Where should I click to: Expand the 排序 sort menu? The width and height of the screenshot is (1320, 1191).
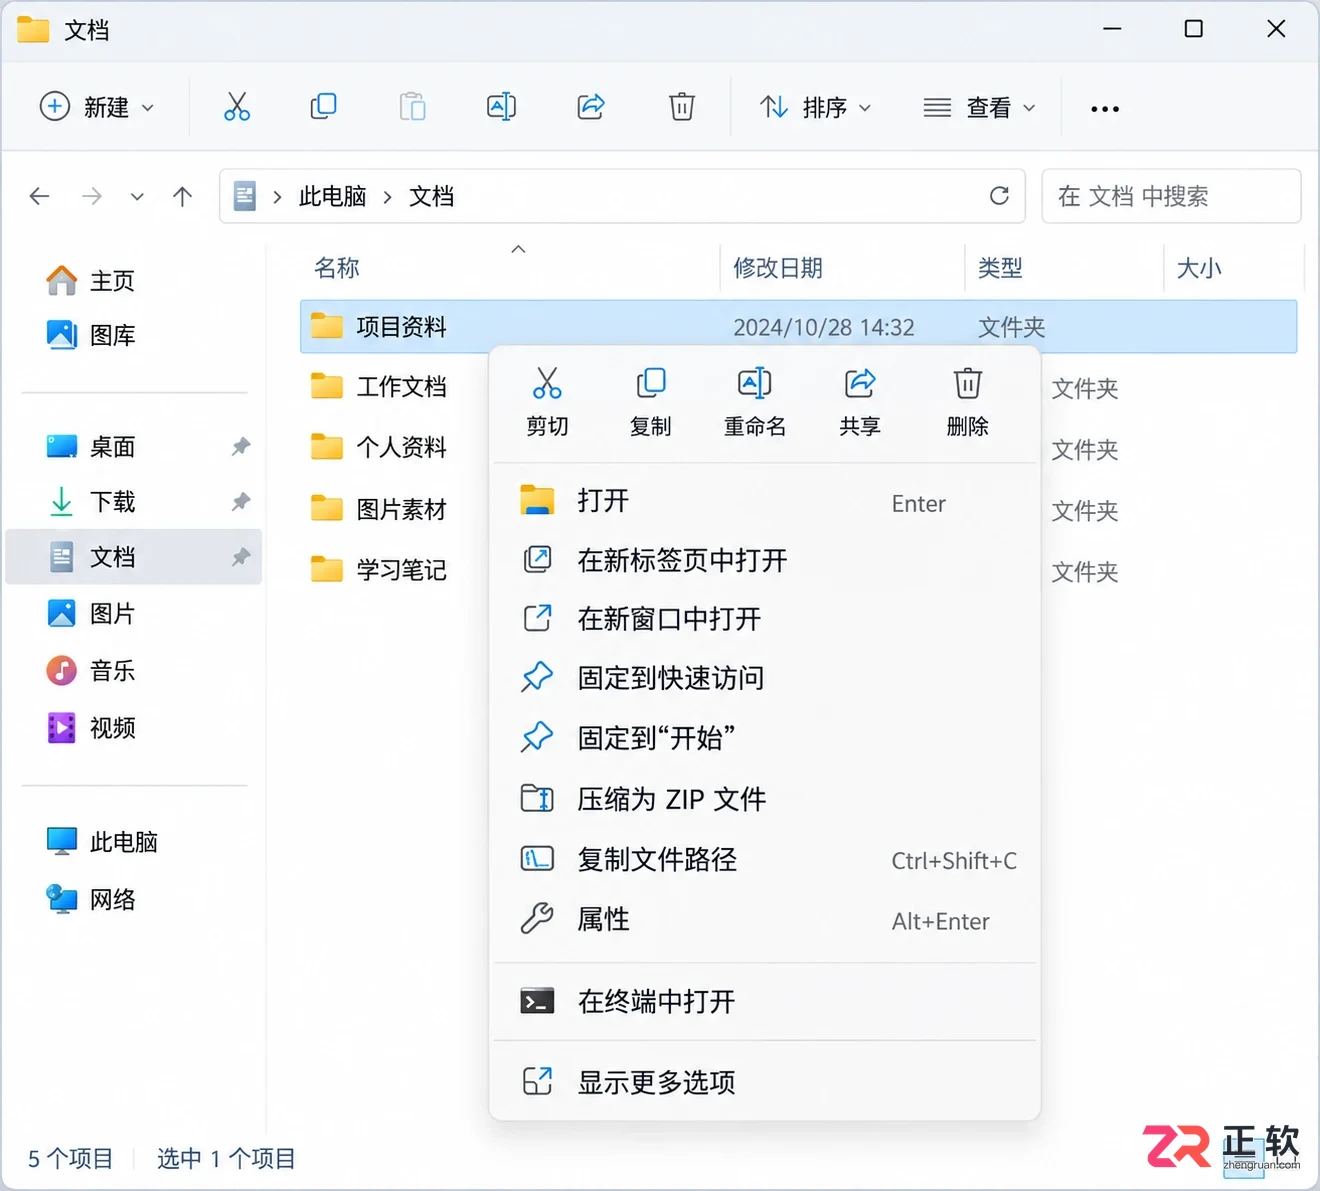(815, 107)
